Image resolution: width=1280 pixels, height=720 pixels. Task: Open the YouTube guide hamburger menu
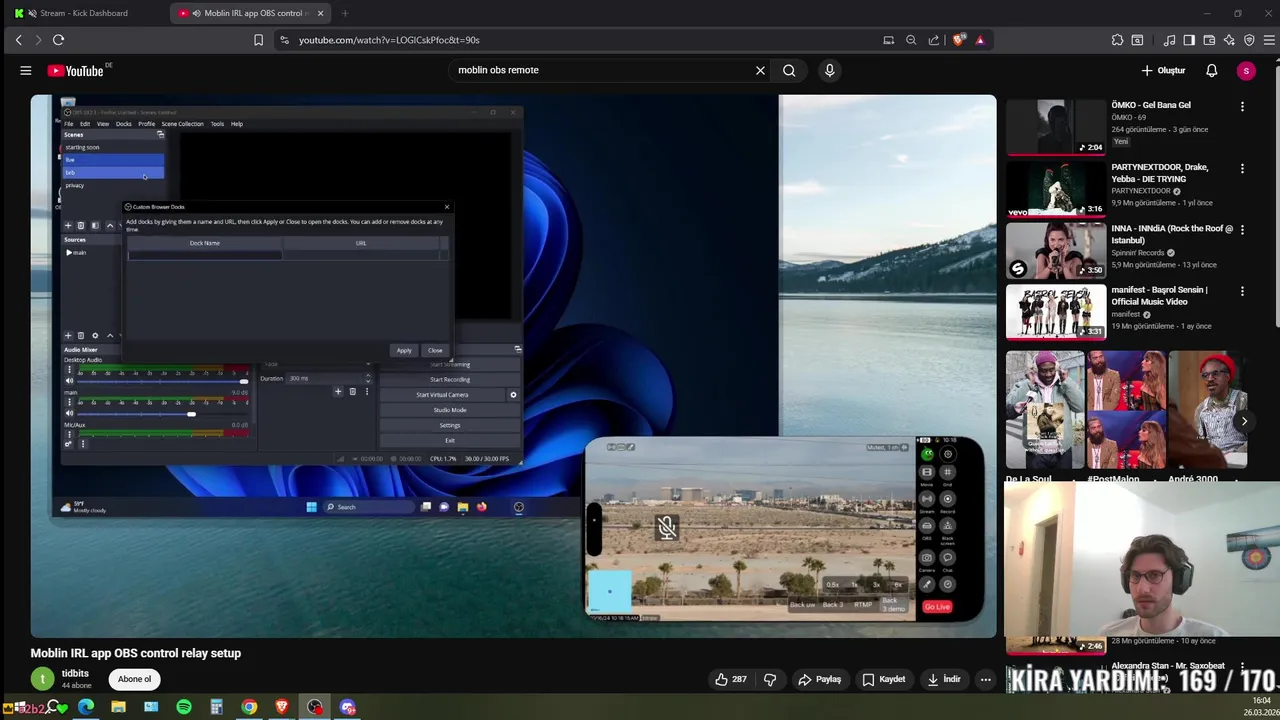point(26,70)
